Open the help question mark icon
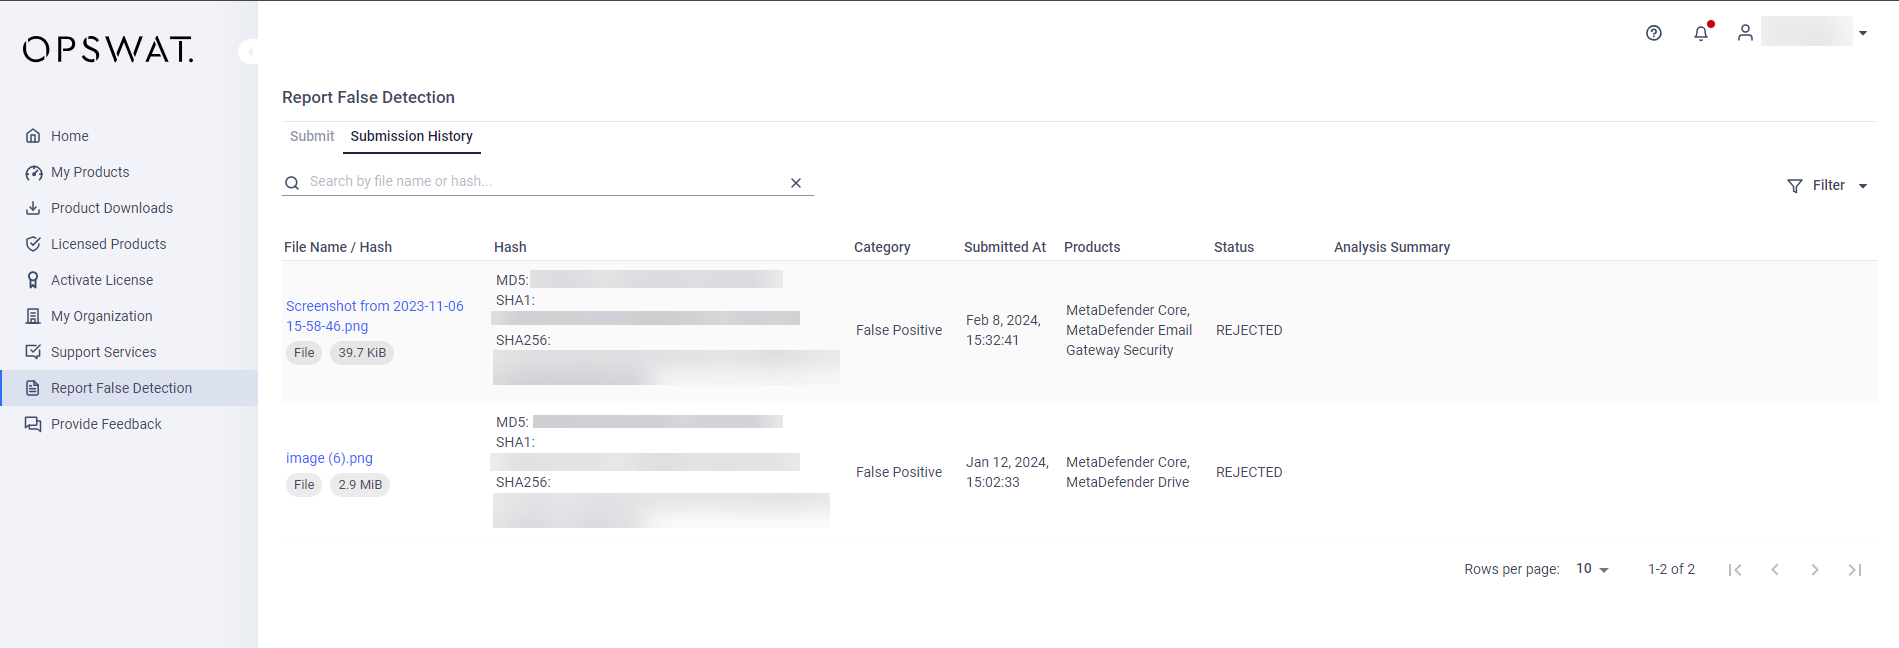 click(1654, 33)
